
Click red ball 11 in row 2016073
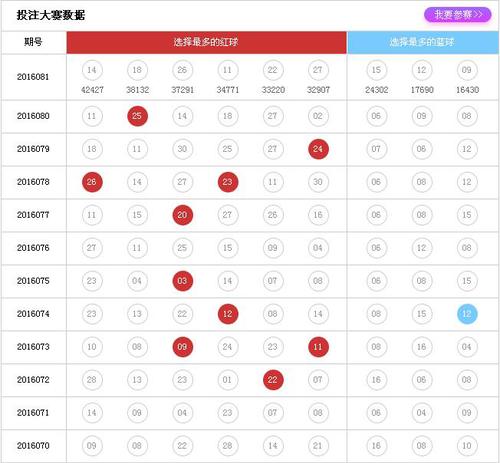[x=318, y=347]
